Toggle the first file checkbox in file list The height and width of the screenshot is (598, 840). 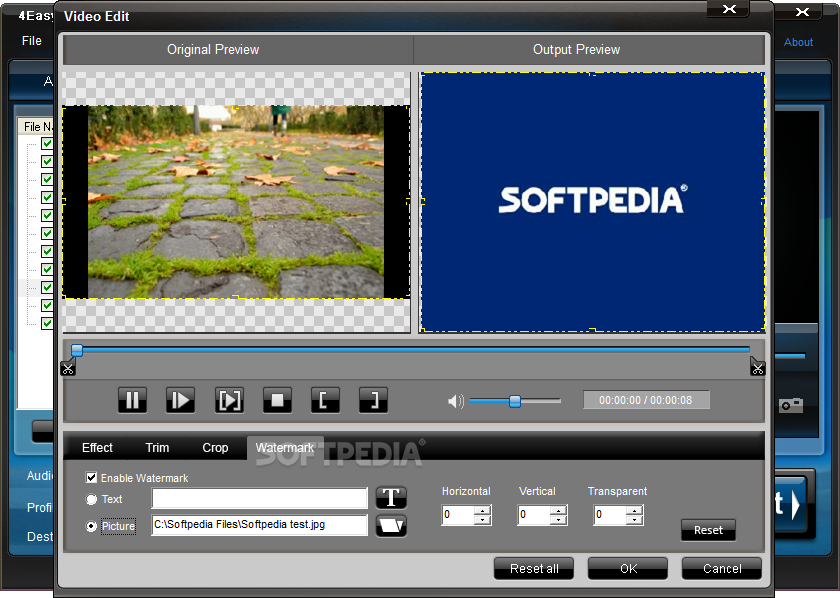[47, 144]
